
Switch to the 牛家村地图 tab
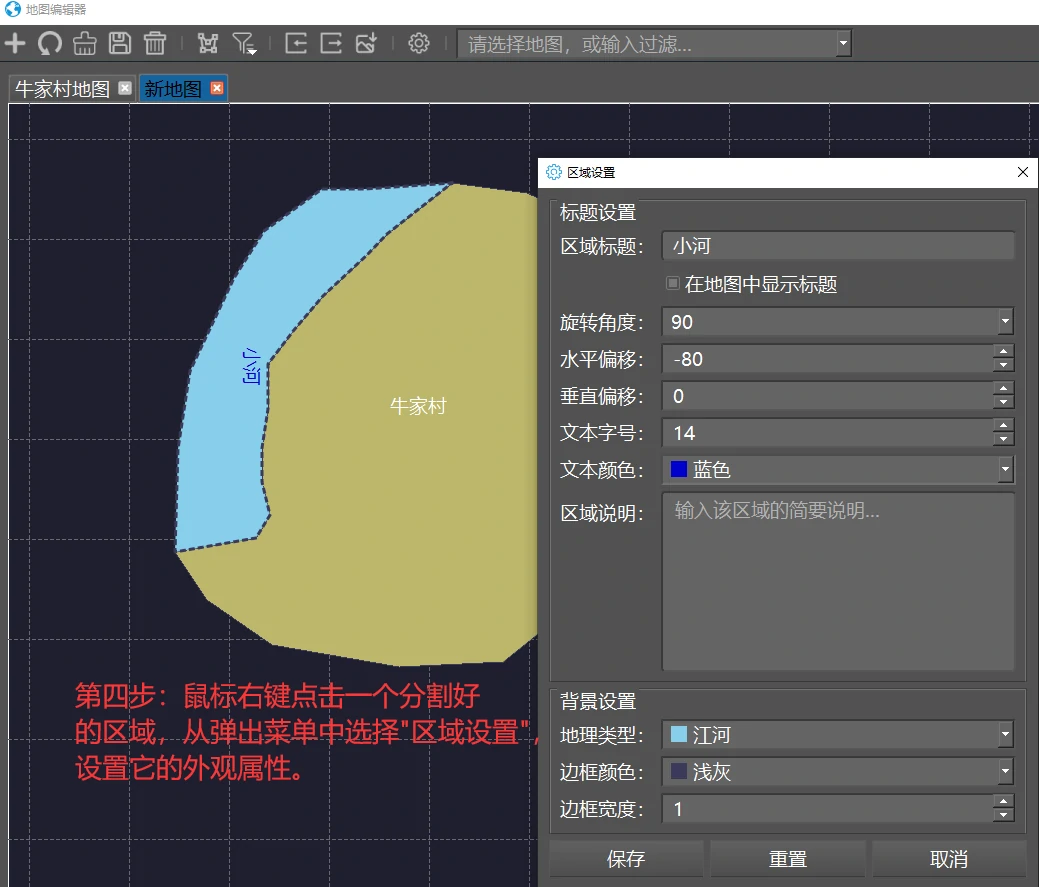click(x=62, y=89)
